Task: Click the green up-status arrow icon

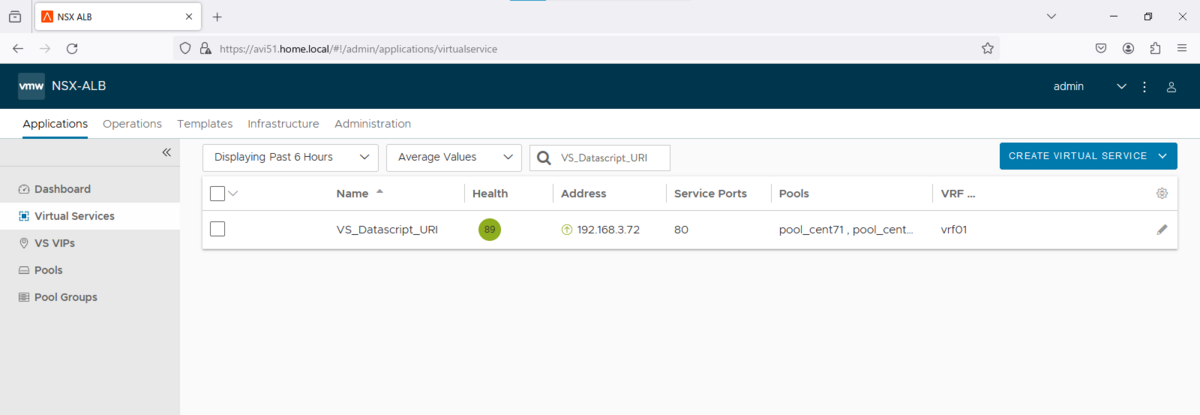Action: 567,229
